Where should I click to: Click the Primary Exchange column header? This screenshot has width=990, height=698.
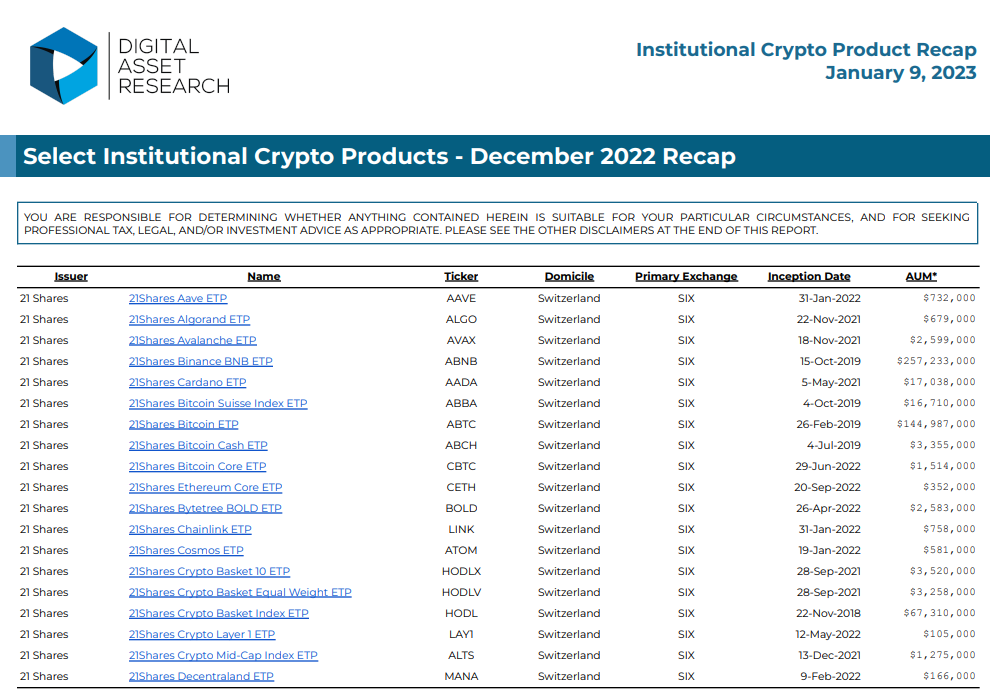[x=686, y=276]
